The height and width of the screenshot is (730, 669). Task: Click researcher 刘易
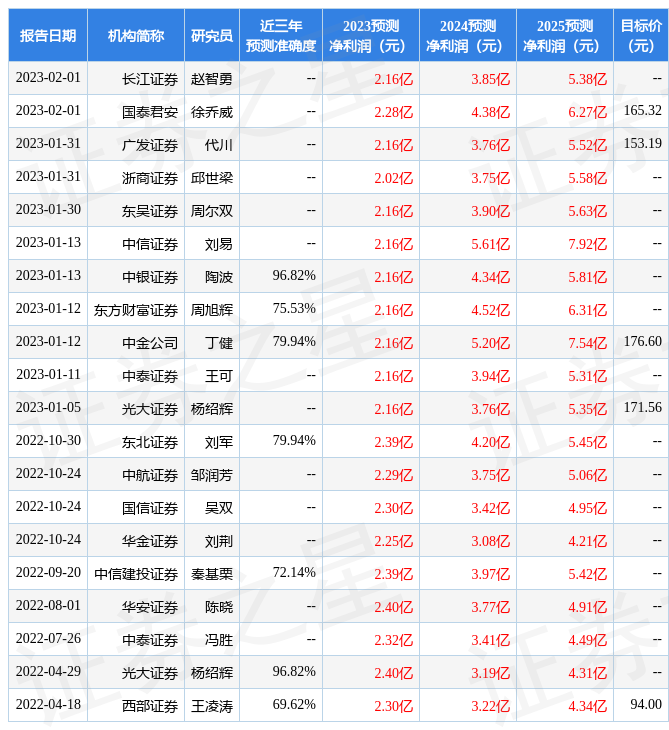pos(219,244)
